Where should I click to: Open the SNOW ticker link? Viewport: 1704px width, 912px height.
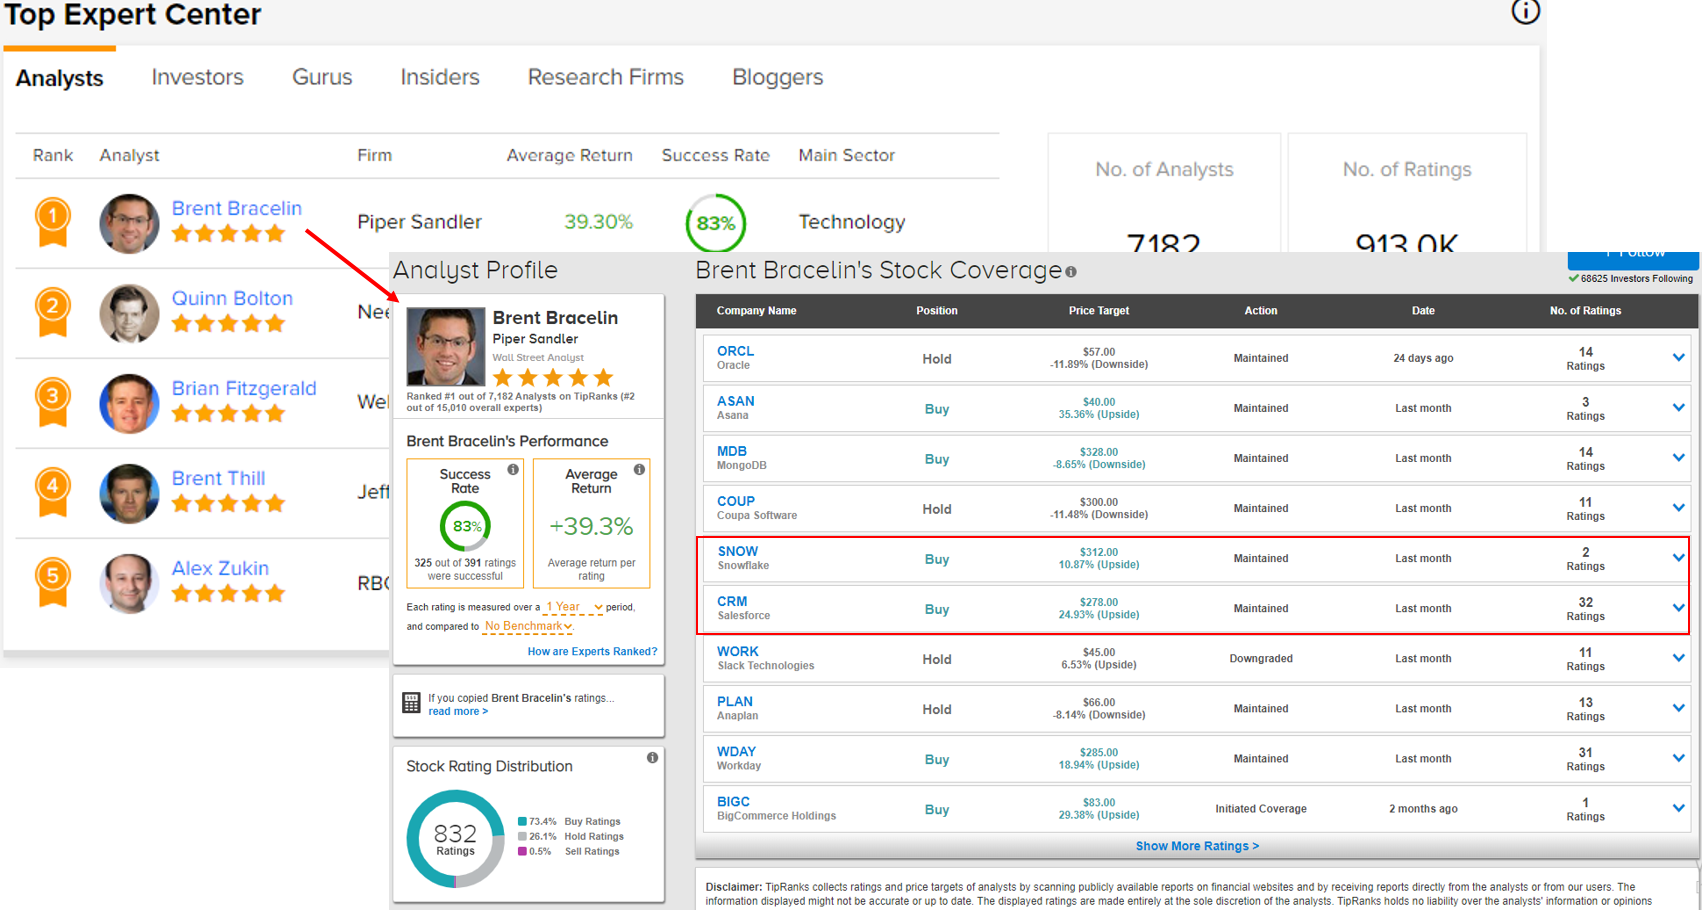click(x=737, y=551)
